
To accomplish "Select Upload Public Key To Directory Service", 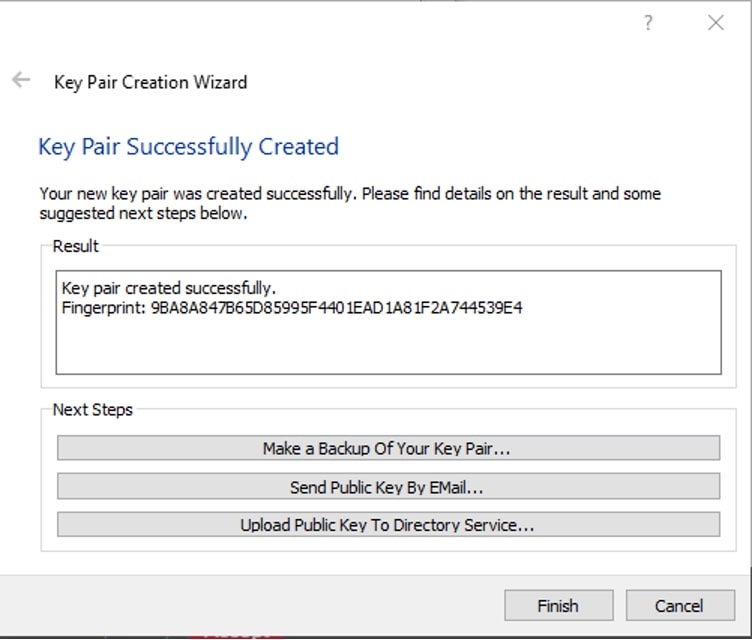I will click(x=388, y=524).
